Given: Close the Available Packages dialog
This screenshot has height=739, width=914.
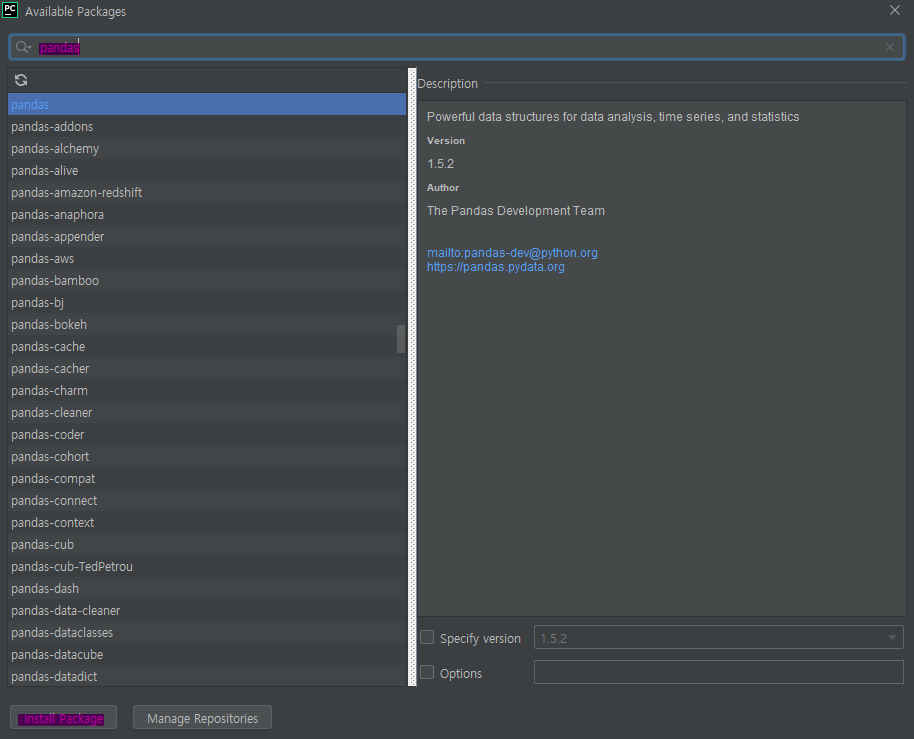Looking at the screenshot, I should [895, 10].
